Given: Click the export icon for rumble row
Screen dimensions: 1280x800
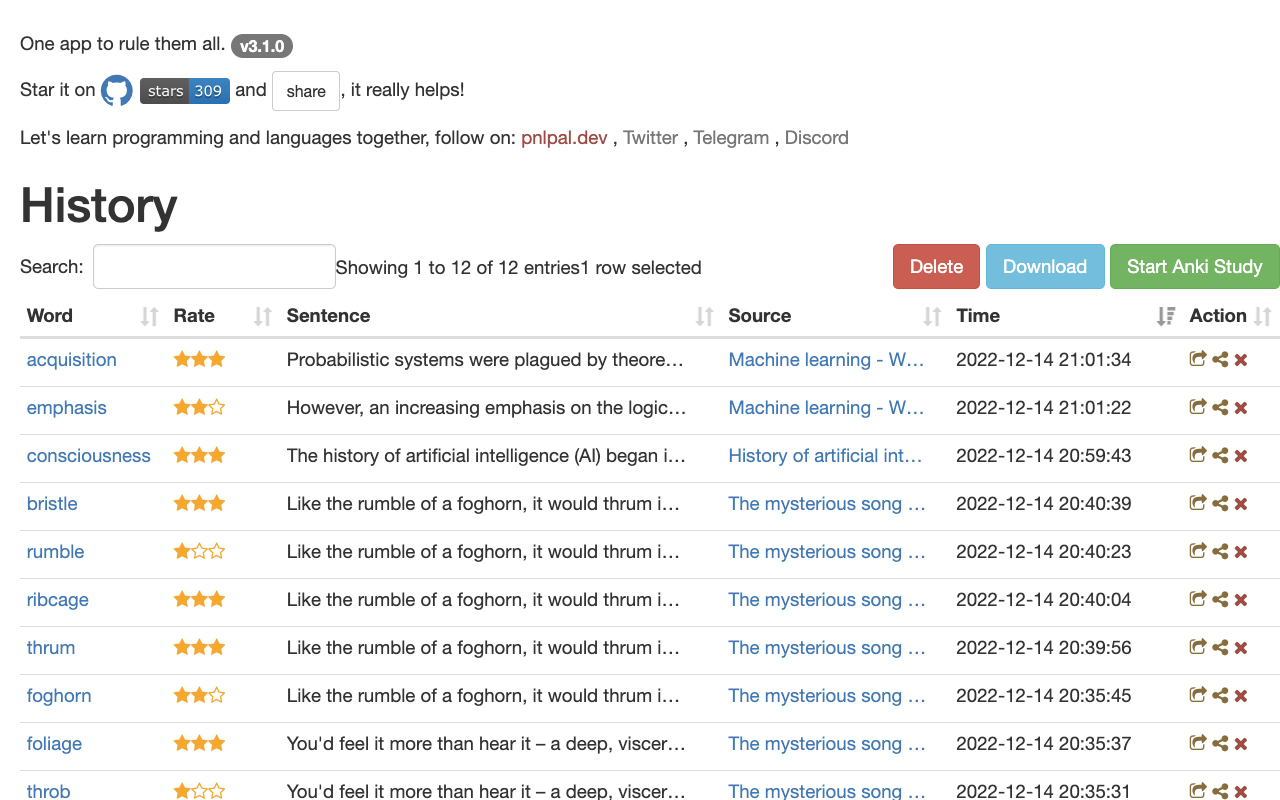Looking at the screenshot, I should coord(1197,551).
